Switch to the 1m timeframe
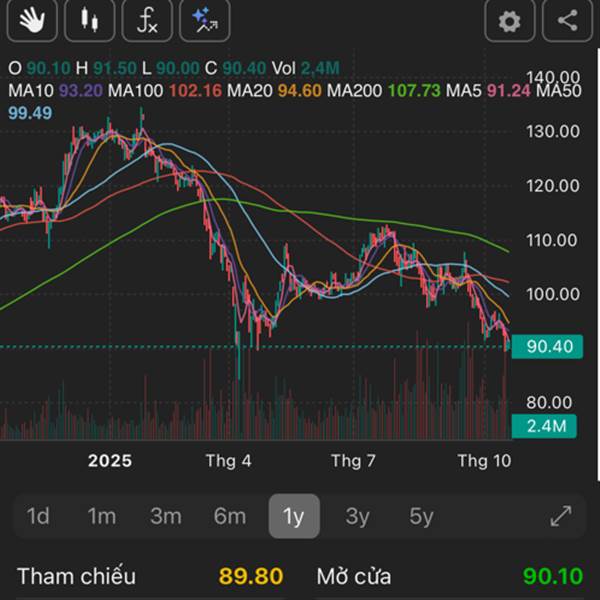The width and height of the screenshot is (600, 600). [102, 516]
